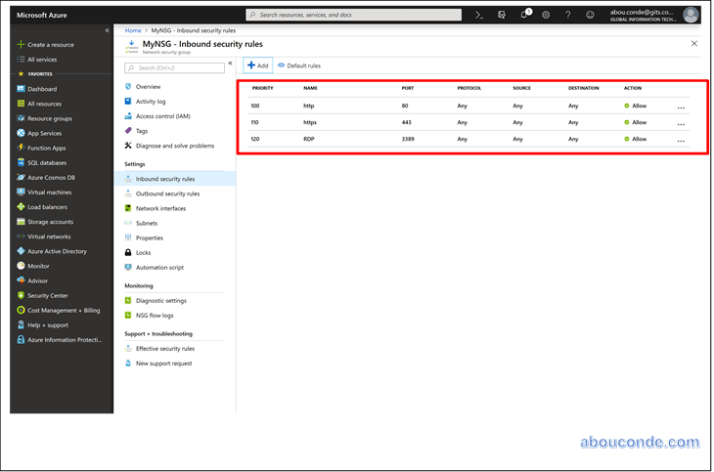Select Create a resource
The image size is (714, 472).
tap(50, 45)
